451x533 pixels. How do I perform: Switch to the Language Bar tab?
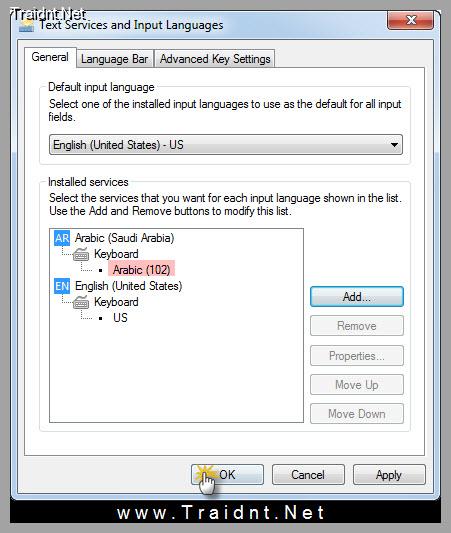[115, 59]
